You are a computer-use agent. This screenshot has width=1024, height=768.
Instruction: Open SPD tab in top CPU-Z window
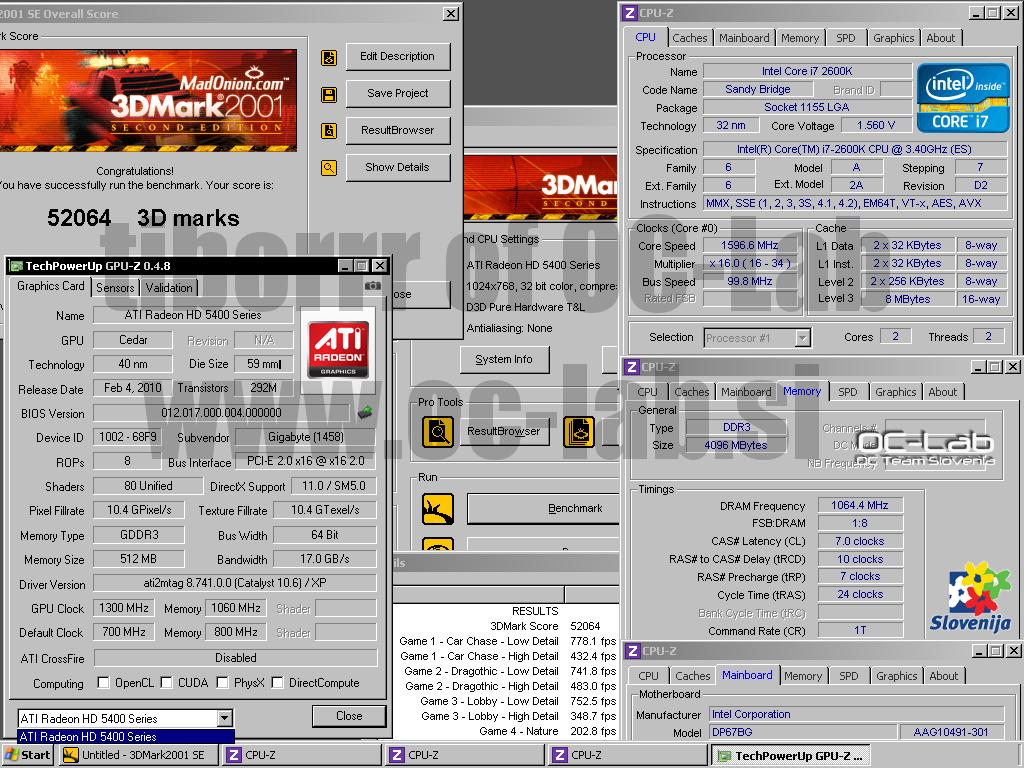click(x=846, y=38)
